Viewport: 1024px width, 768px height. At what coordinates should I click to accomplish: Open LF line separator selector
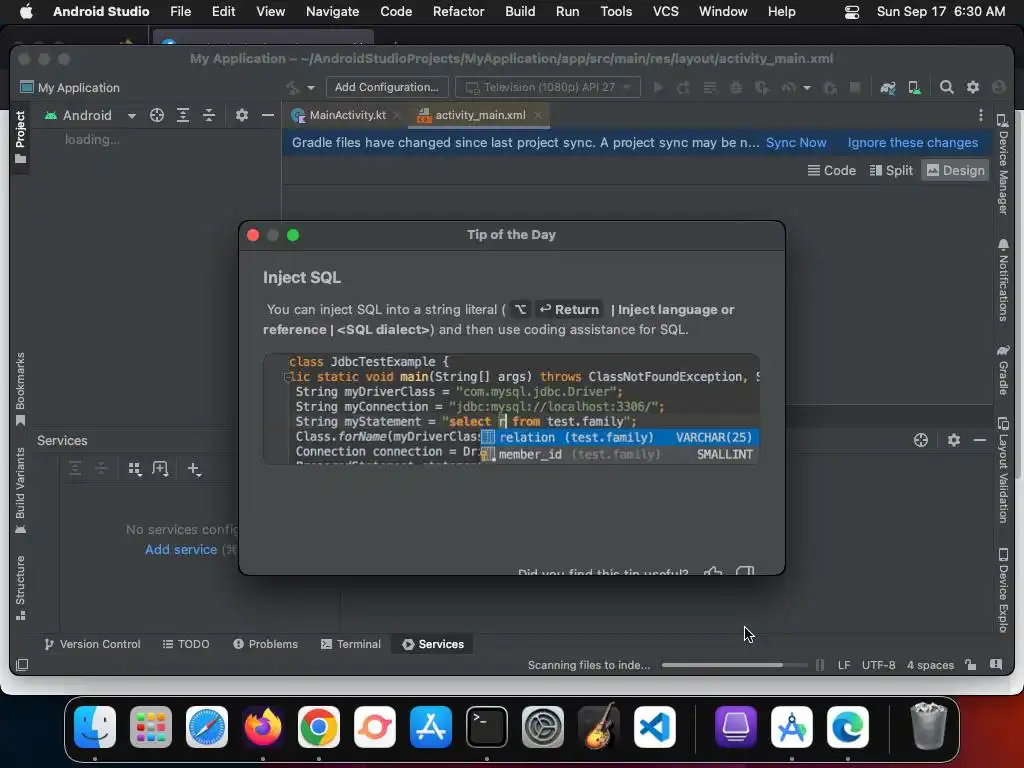tap(844, 665)
